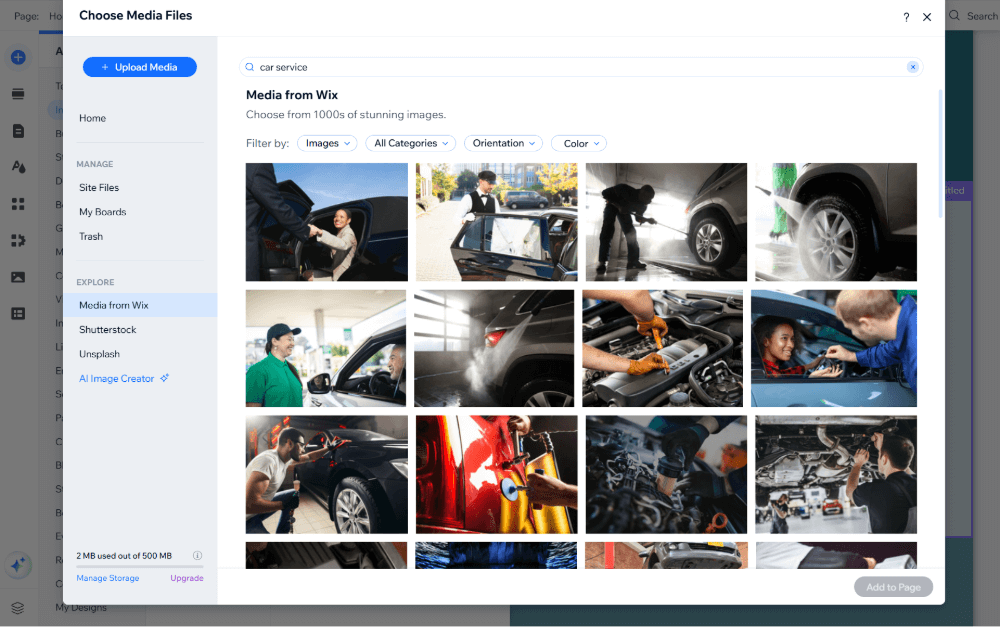Select the engine repair orange gloves image
Image resolution: width=1000 pixels, height=627 pixels.
tap(662, 348)
